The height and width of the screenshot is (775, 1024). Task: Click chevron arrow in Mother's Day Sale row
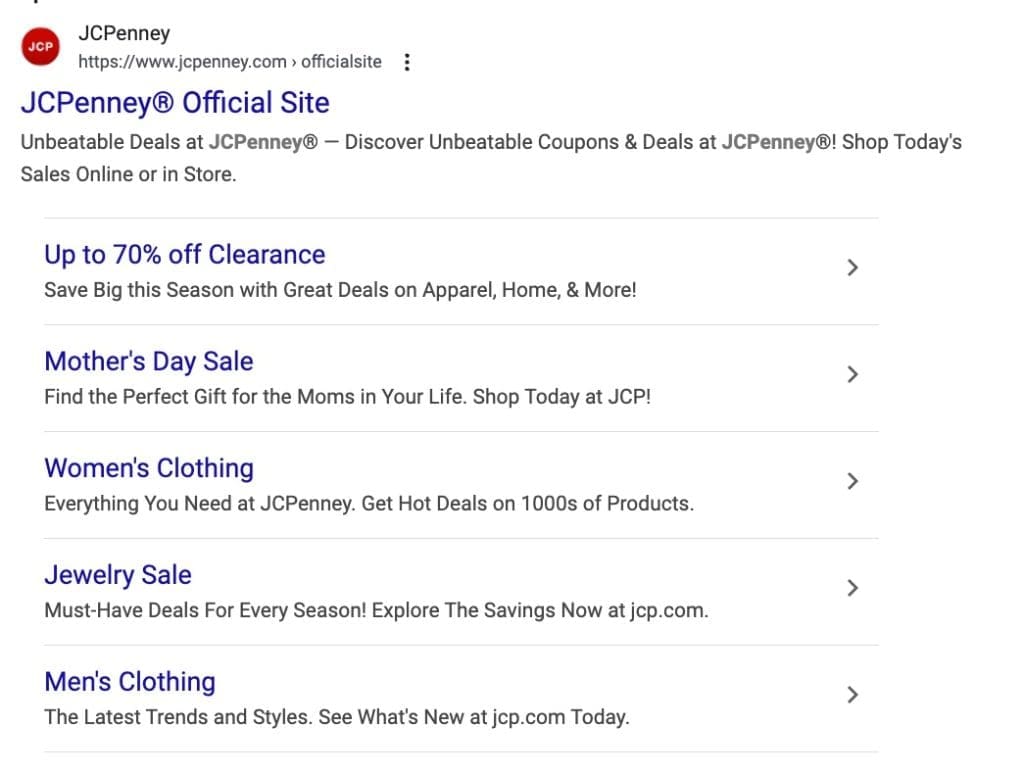tap(852, 374)
